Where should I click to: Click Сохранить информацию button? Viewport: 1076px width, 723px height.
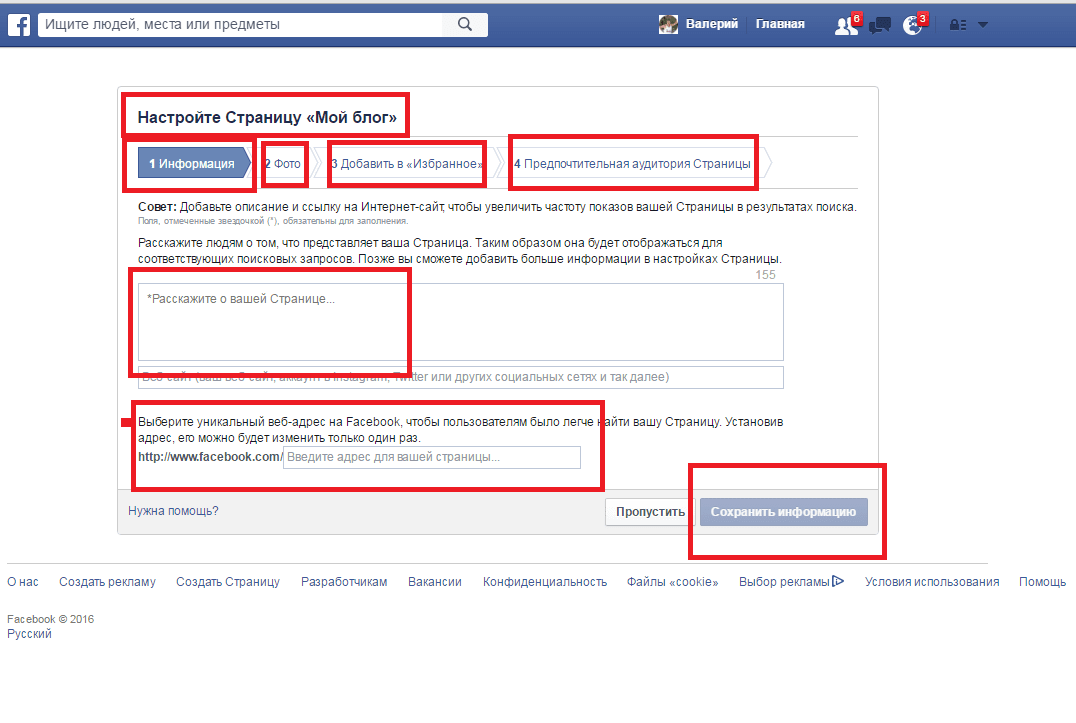click(x=784, y=512)
